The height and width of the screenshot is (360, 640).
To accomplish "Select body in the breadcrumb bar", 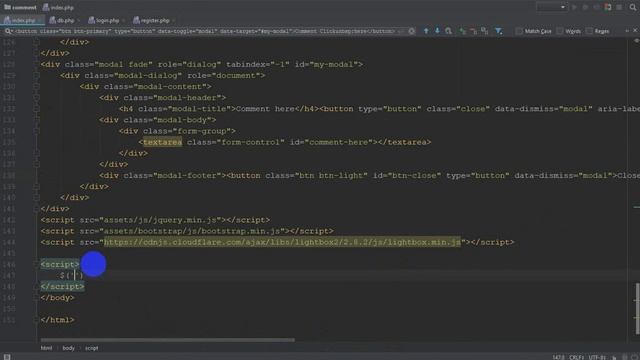I will click(x=69, y=348).
